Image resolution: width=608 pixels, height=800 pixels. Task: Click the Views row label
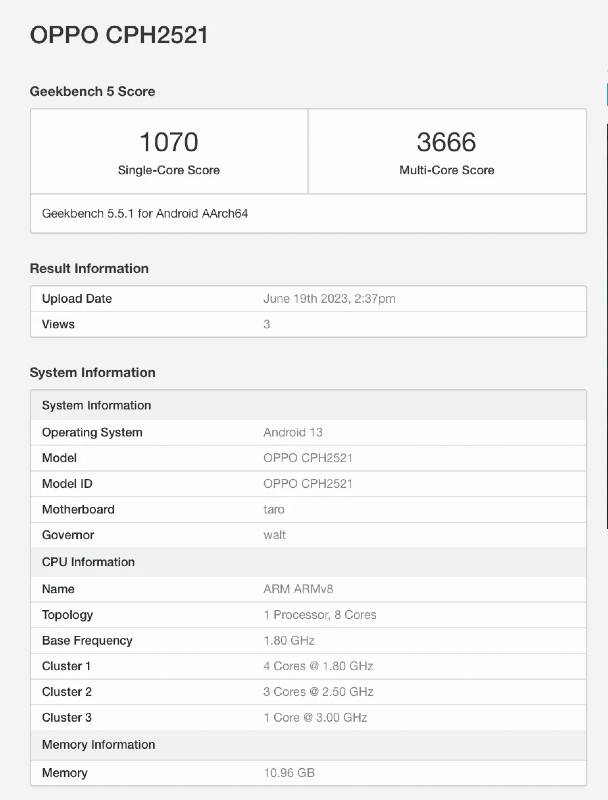[x=58, y=324]
